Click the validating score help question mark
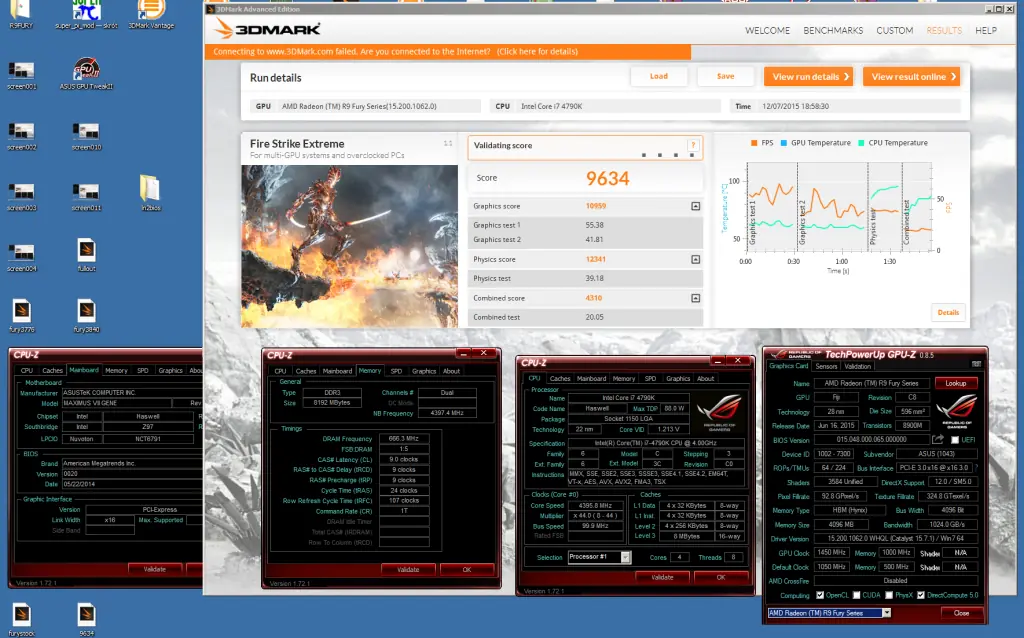 click(x=692, y=145)
